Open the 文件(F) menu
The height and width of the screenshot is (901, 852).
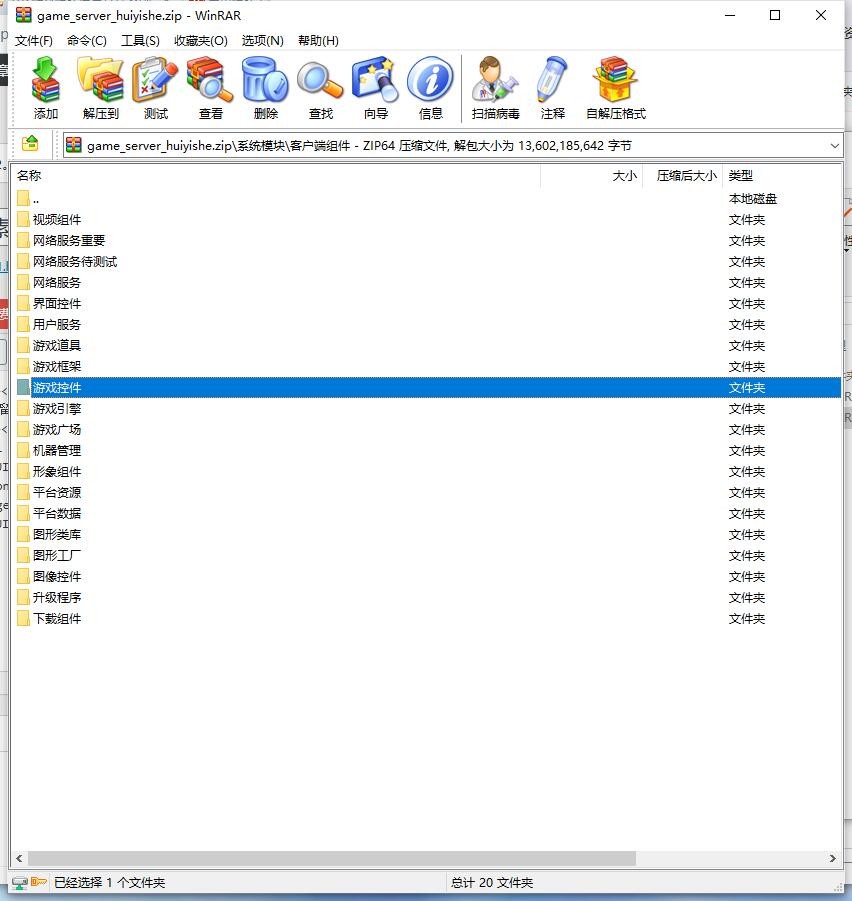click(33, 41)
